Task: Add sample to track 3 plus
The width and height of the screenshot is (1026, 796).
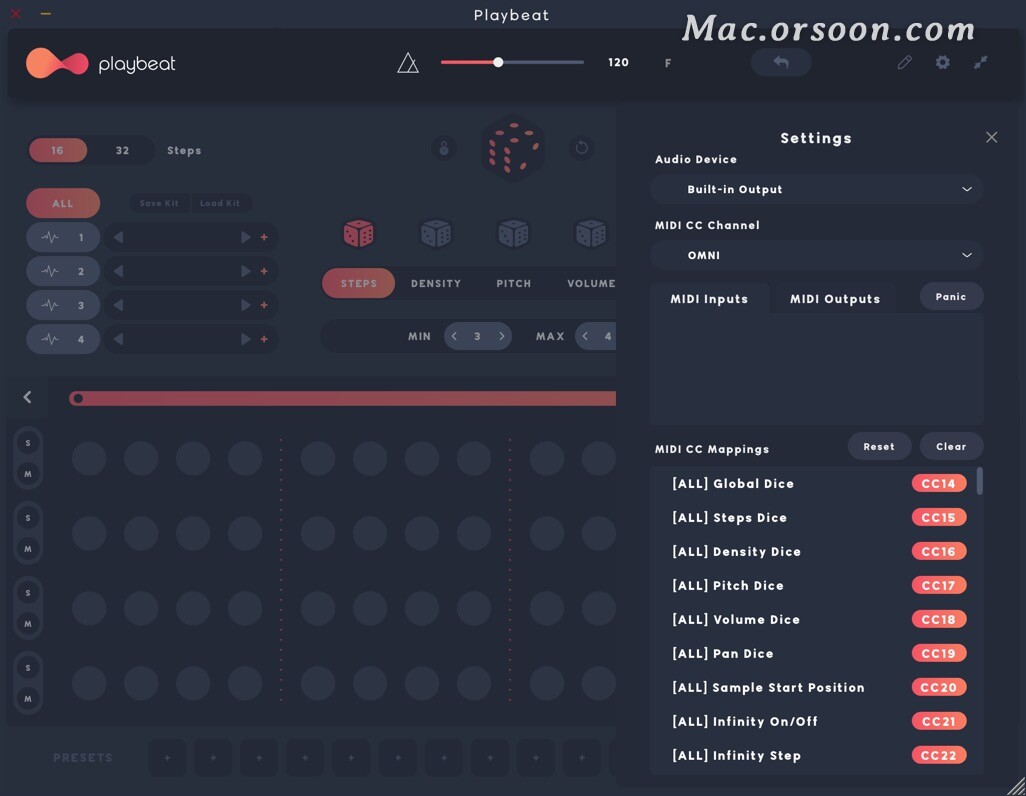Action: (x=264, y=305)
